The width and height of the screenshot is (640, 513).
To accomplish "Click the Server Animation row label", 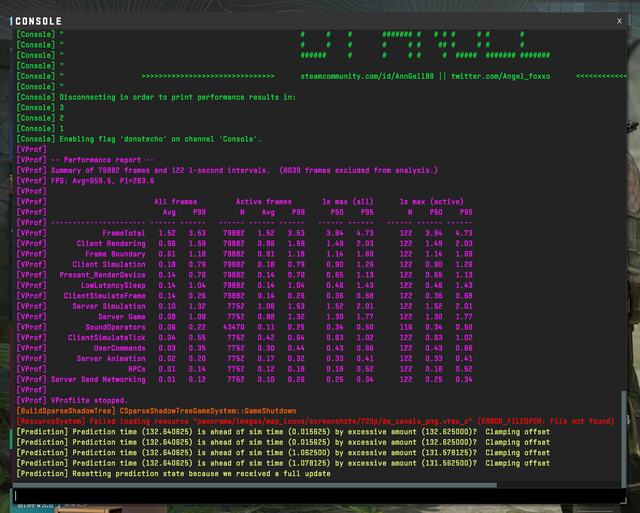I will (111, 358).
